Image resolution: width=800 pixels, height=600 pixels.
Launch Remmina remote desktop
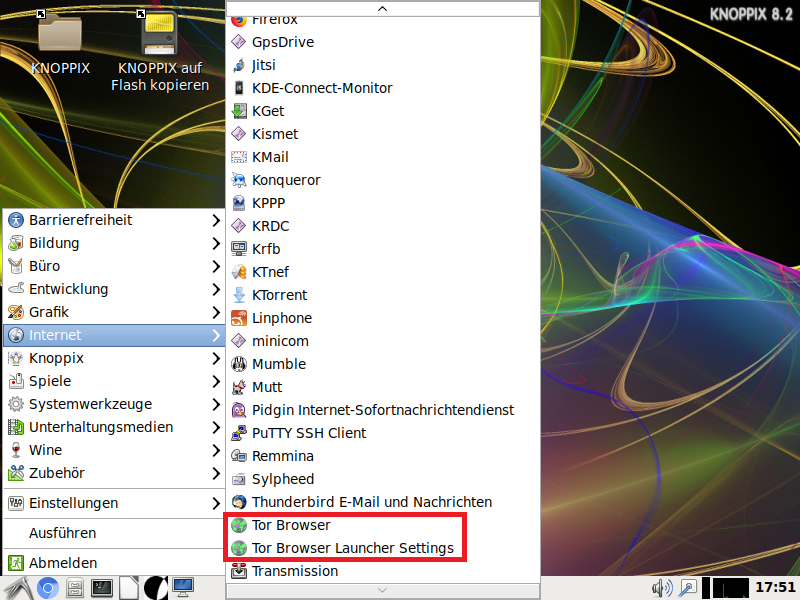pyautogui.click(x=383, y=456)
